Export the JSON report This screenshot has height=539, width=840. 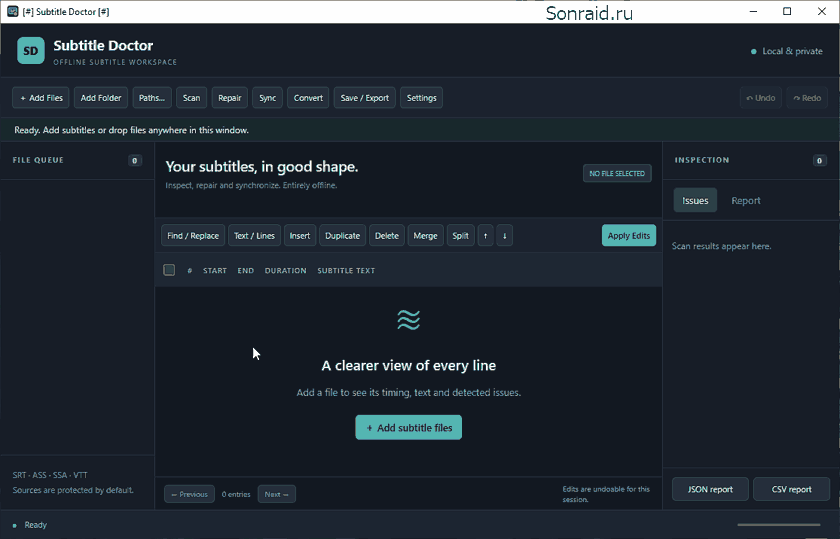coord(710,489)
